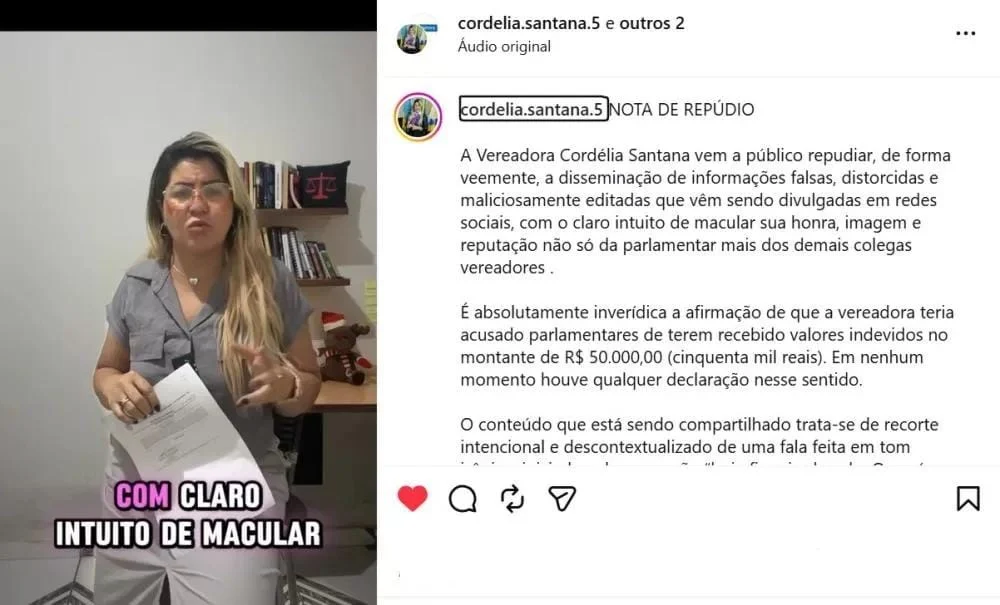This screenshot has width=1000, height=605.
Task: Open story from caption avatar with ring
Action: (x=418, y=116)
